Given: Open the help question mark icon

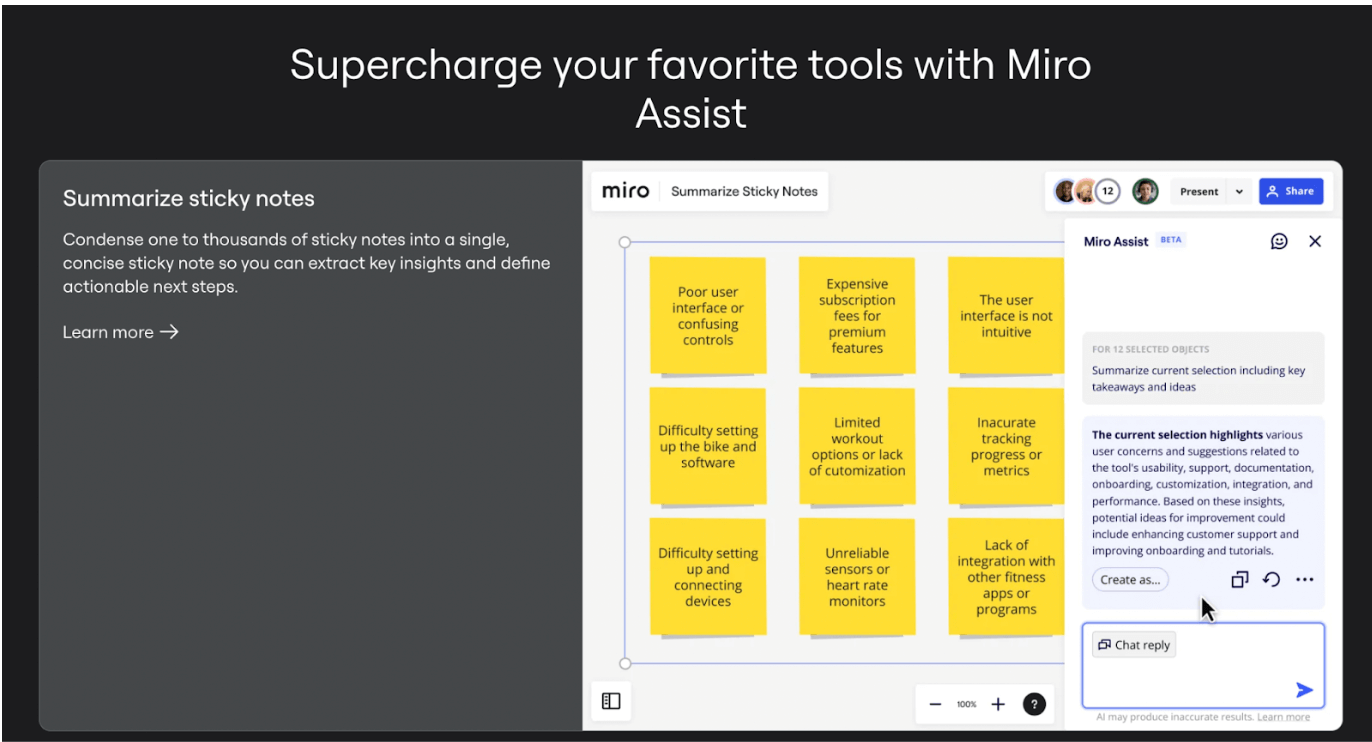Looking at the screenshot, I should tap(1034, 704).
